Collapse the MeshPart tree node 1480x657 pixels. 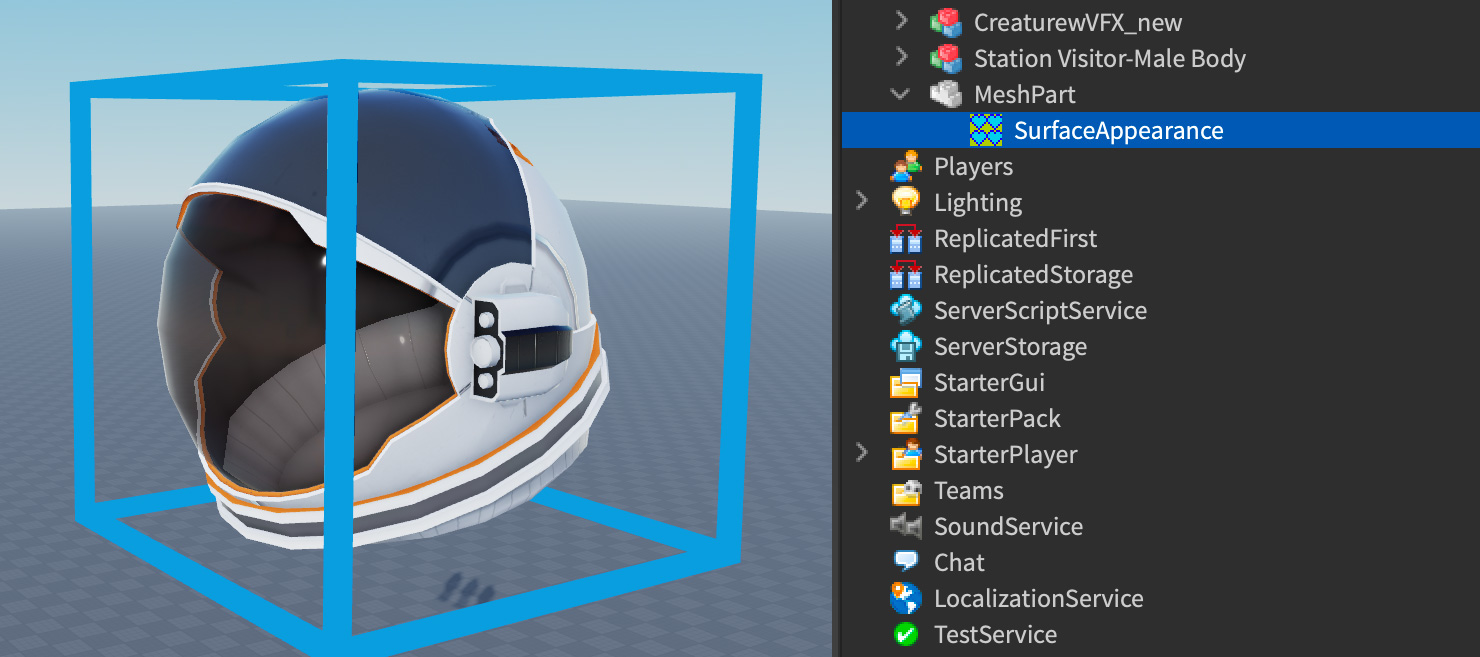(x=901, y=94)
